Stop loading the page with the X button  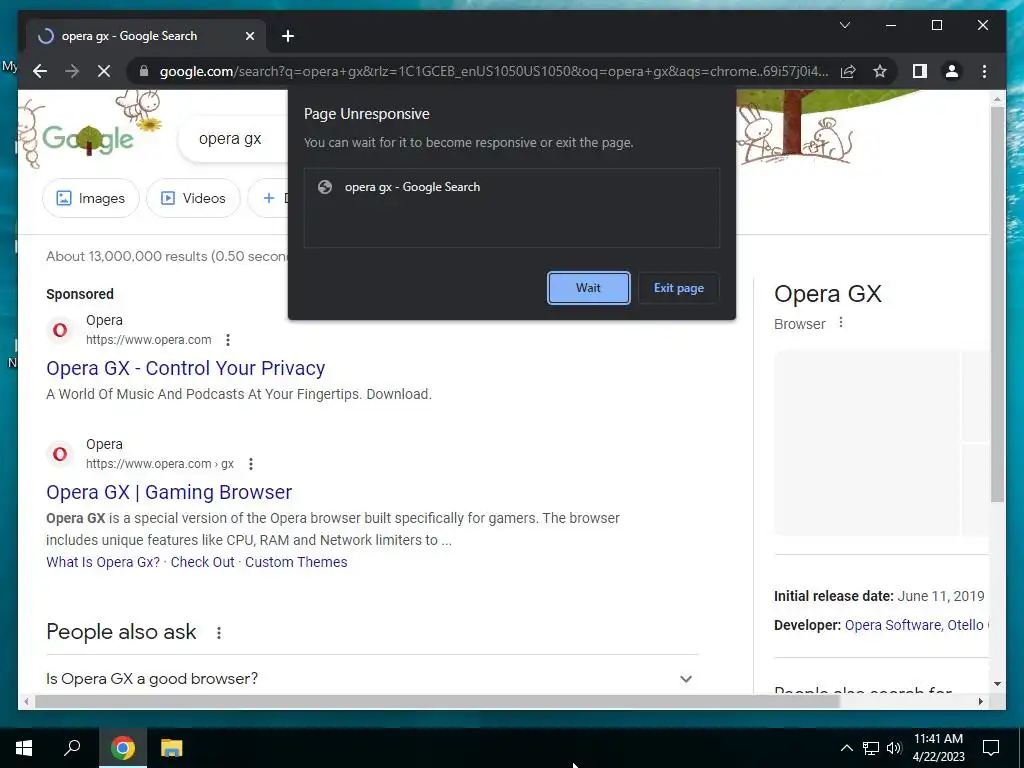[104, 71]
